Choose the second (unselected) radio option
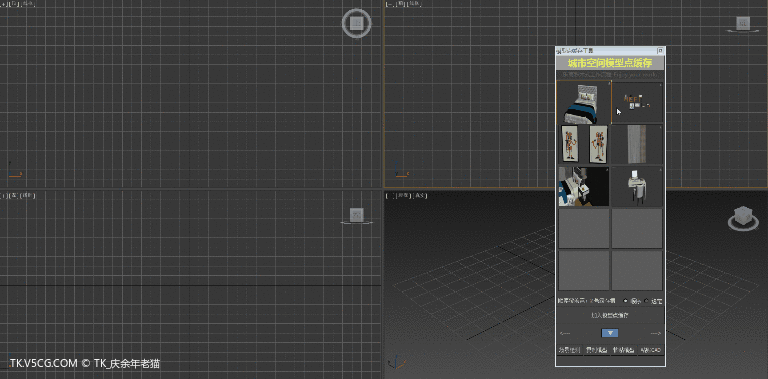 point(646,301)
